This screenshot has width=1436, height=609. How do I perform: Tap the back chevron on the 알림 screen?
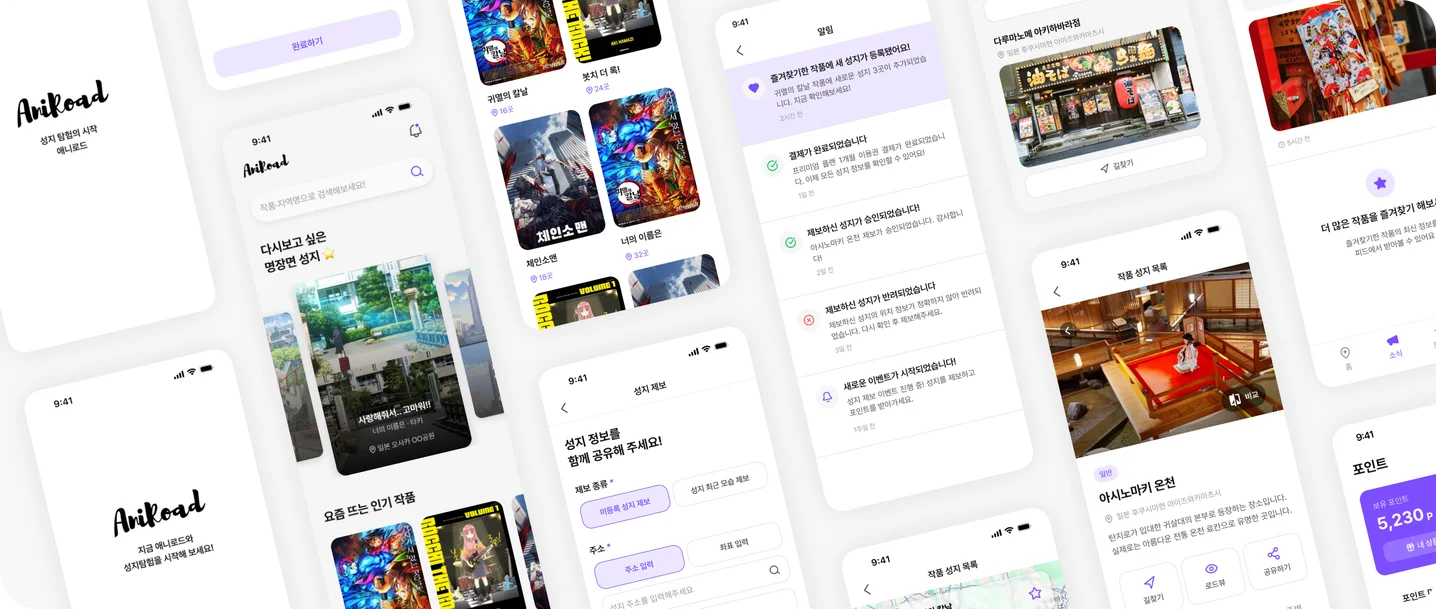[740, 48]
